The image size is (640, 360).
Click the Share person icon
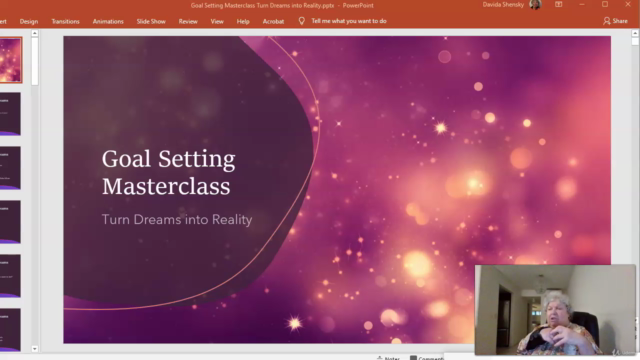[607, 21]
